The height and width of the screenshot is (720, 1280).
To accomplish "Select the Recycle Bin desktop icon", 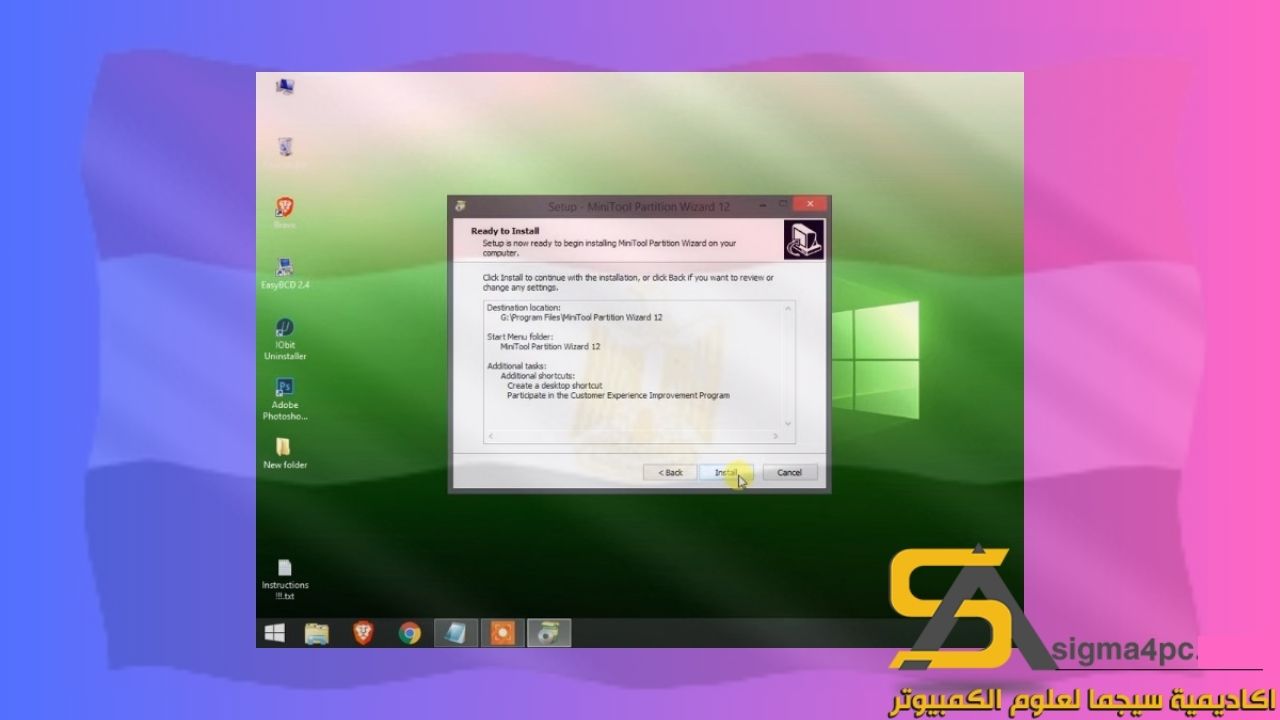I will [x=285, y=147].
